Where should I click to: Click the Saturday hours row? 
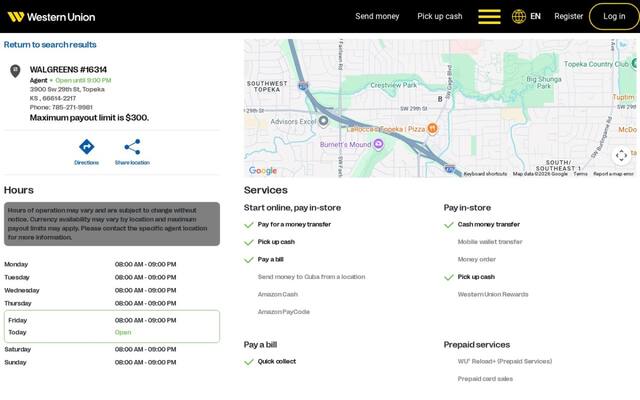pyautogui.click(x=111, y=349)
